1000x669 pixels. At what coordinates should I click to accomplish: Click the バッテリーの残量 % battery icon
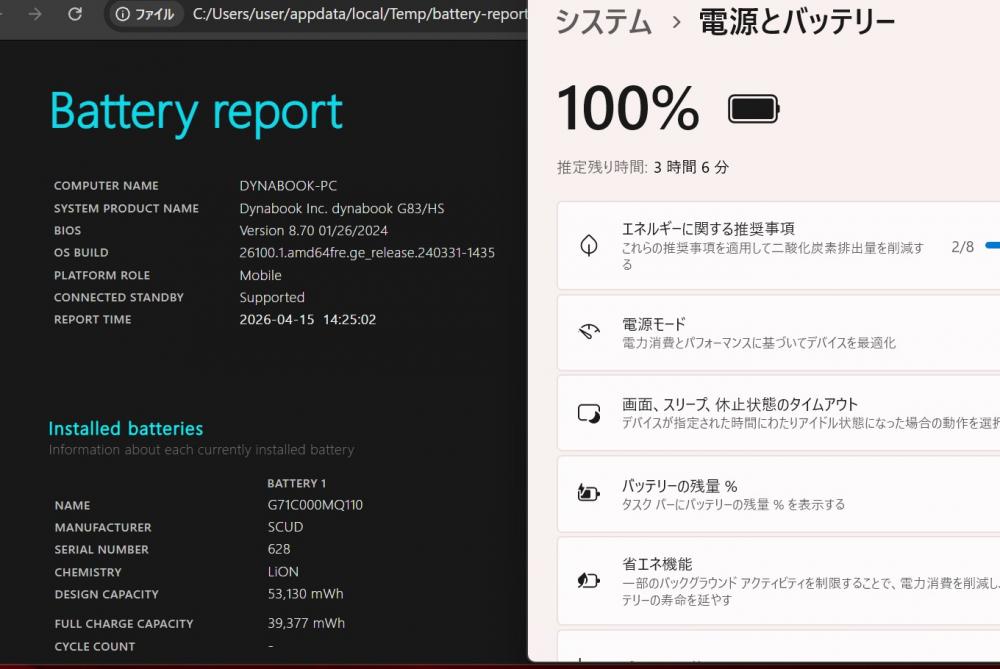[x=589, y=493]
